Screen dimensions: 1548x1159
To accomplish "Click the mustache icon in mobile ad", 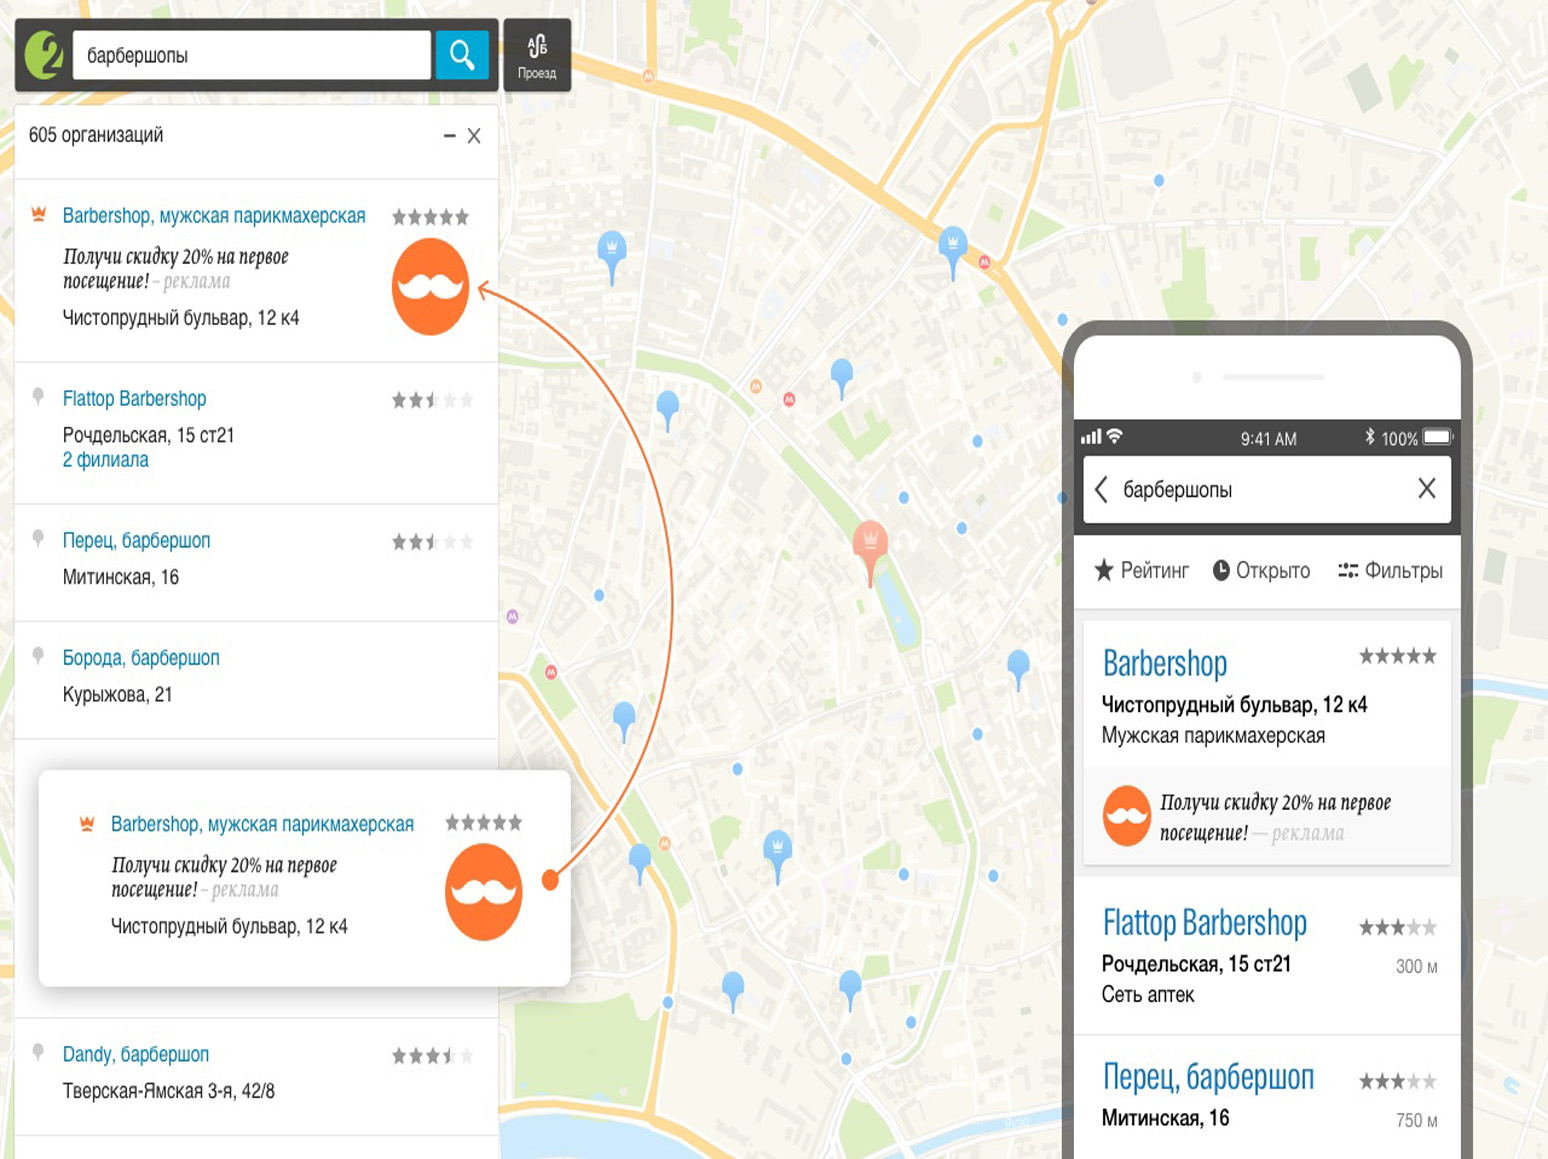I will click(1126, 816).
